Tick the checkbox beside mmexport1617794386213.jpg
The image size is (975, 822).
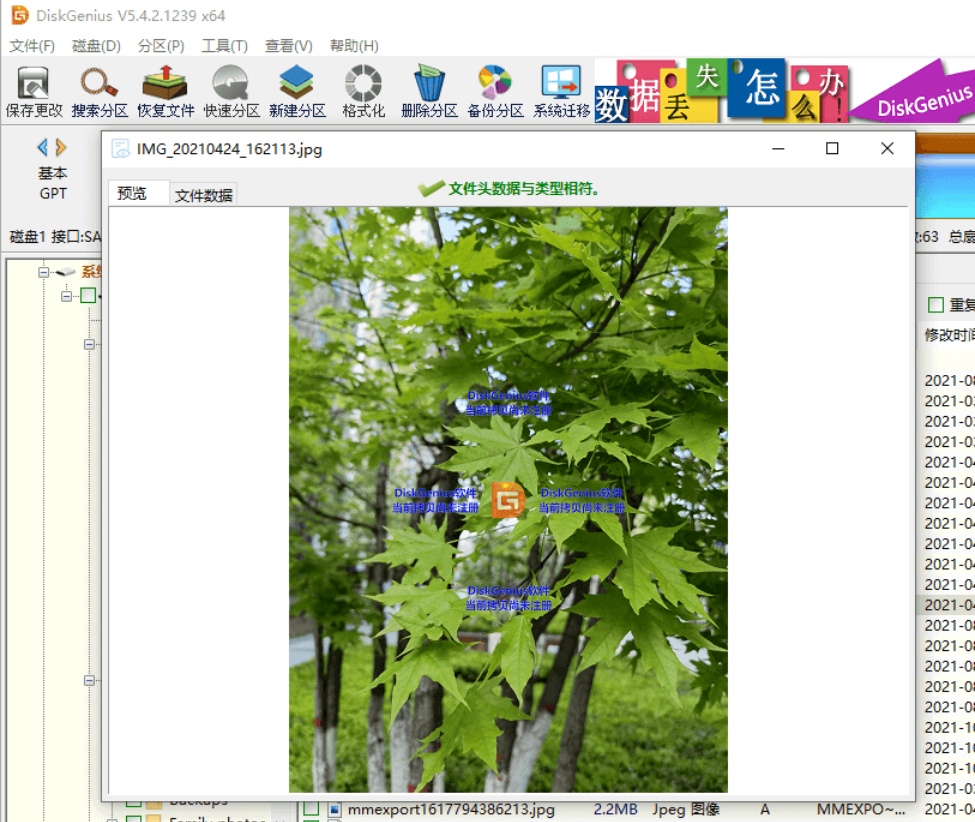311,809
